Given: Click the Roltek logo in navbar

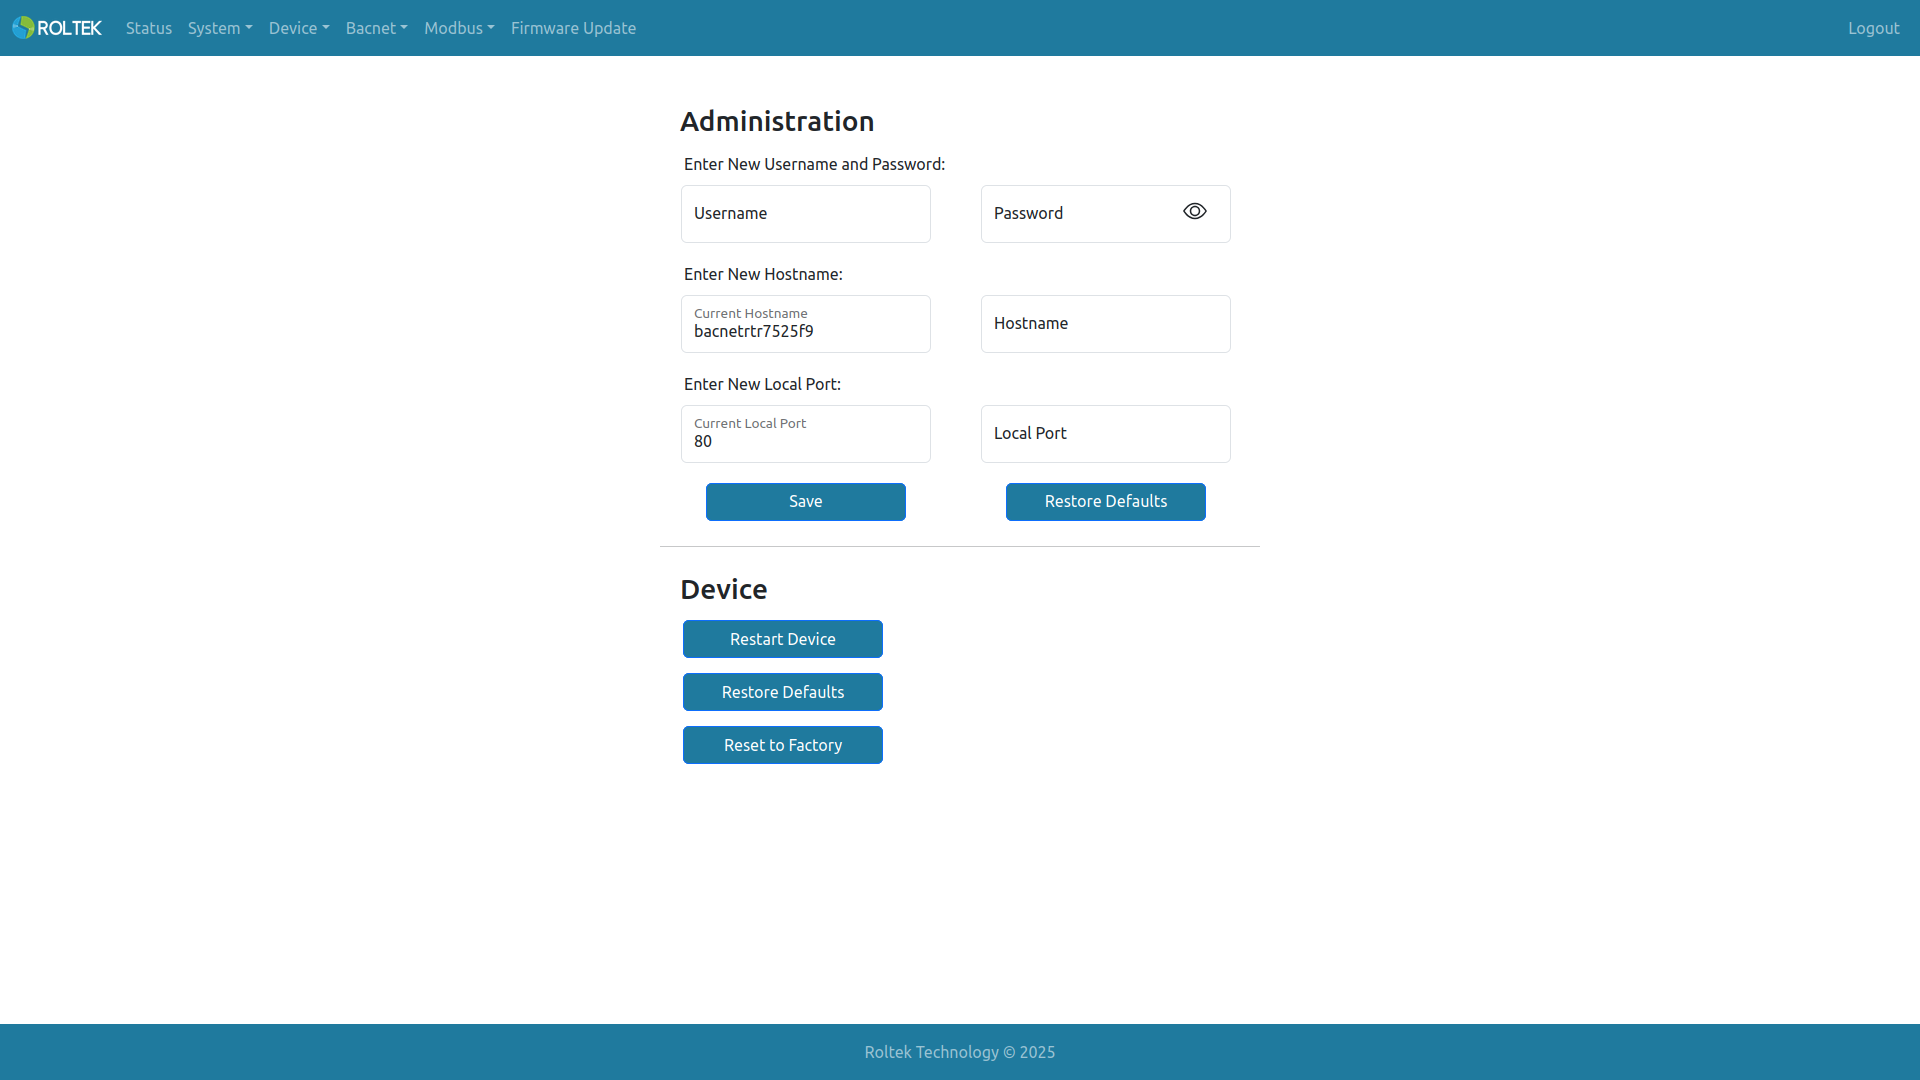Looking at the screenshot, I should point(57,28).
